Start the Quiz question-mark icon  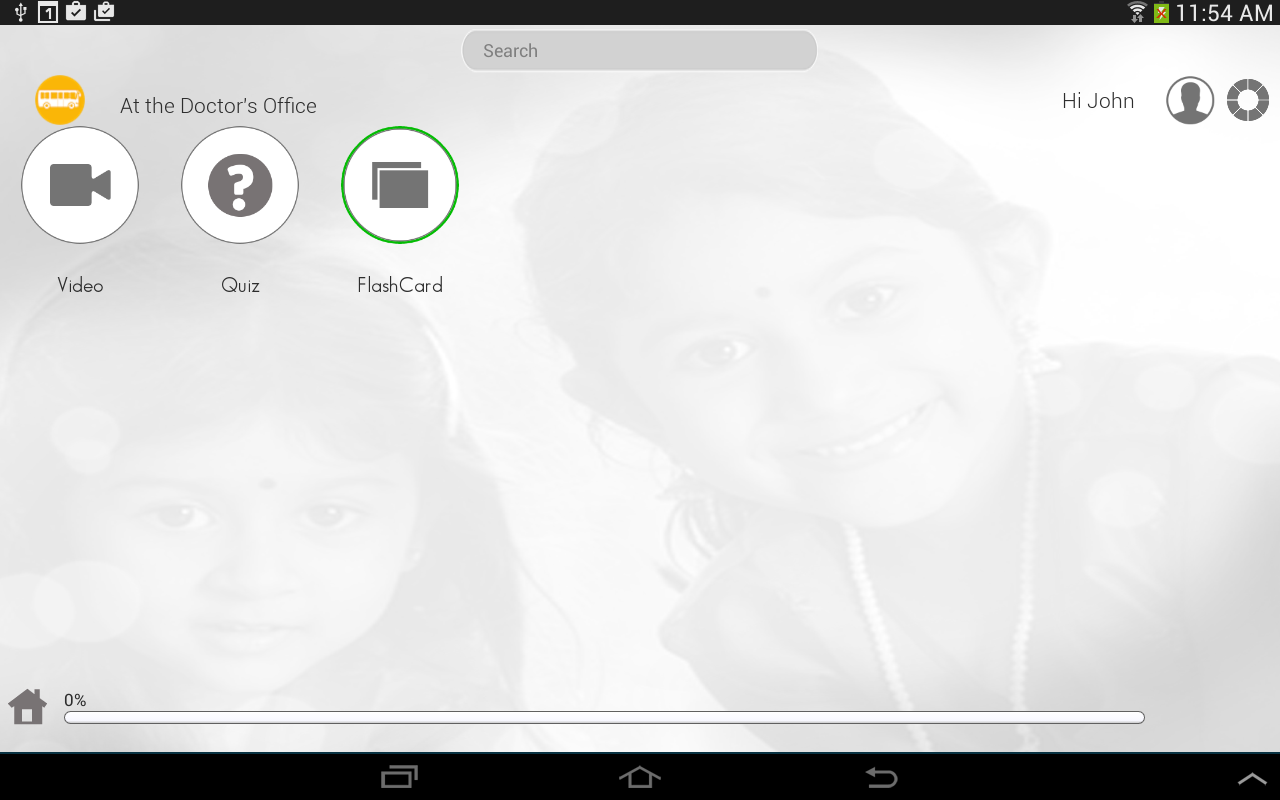click(x=240, y=185)
